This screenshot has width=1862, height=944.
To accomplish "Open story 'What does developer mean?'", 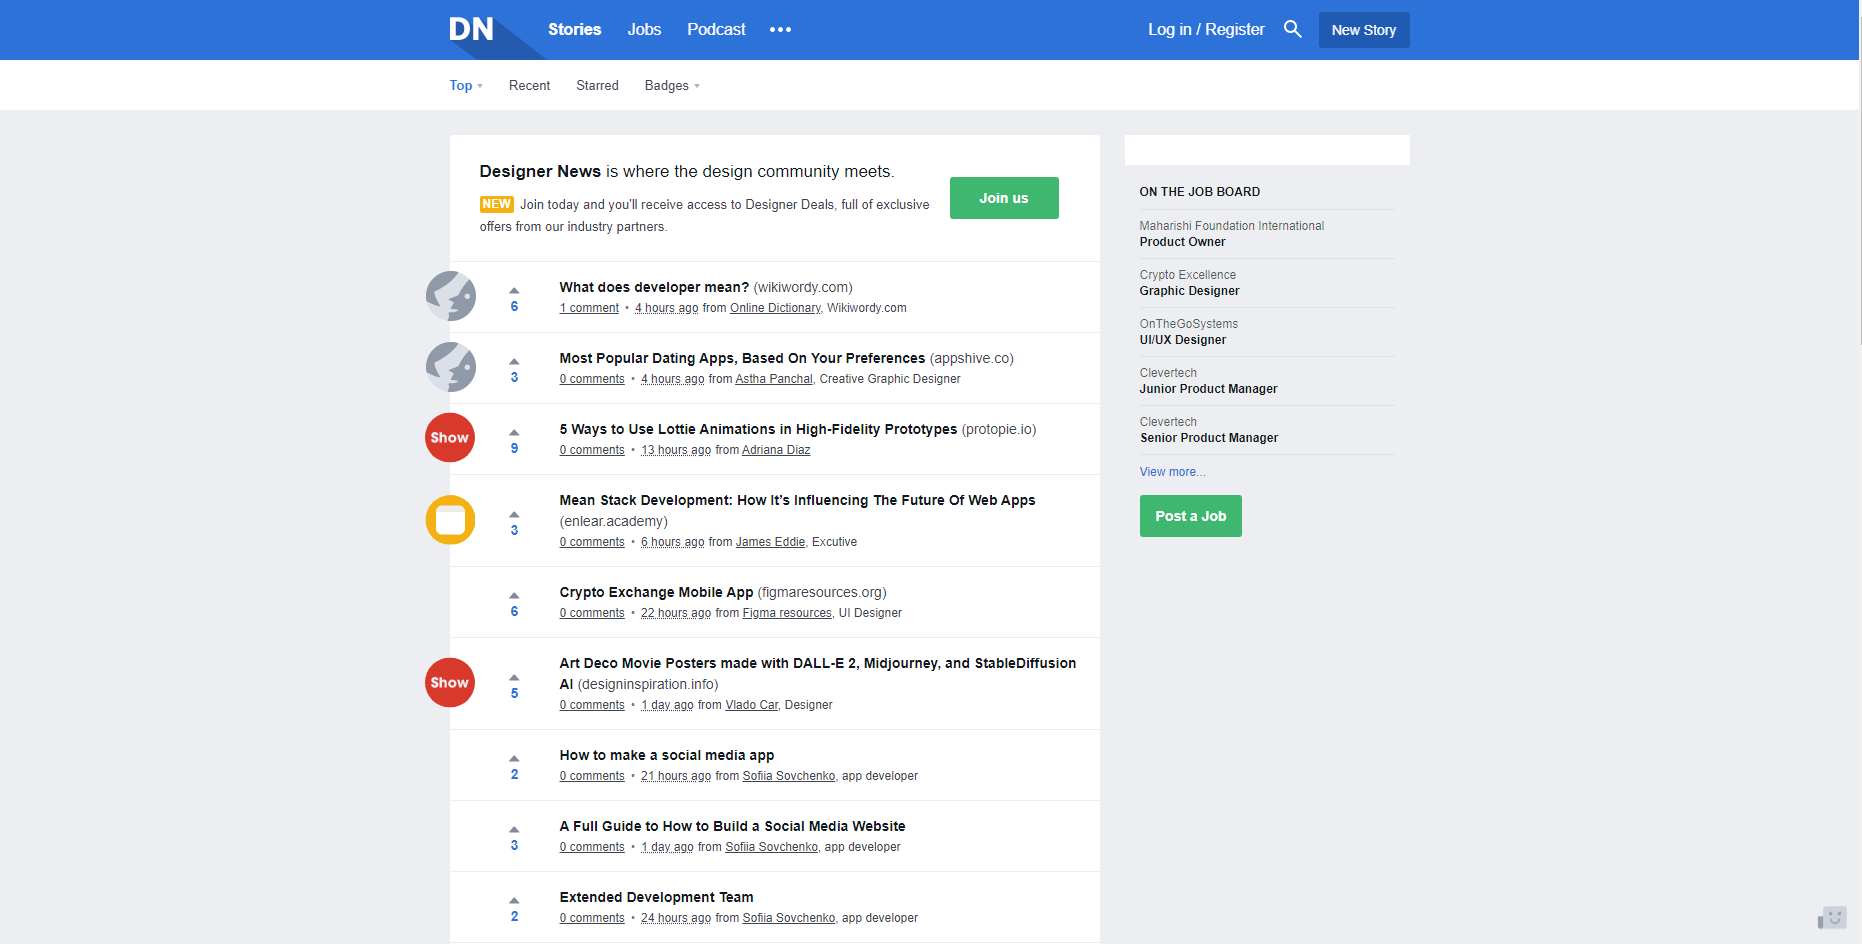I will pos(654,287).
